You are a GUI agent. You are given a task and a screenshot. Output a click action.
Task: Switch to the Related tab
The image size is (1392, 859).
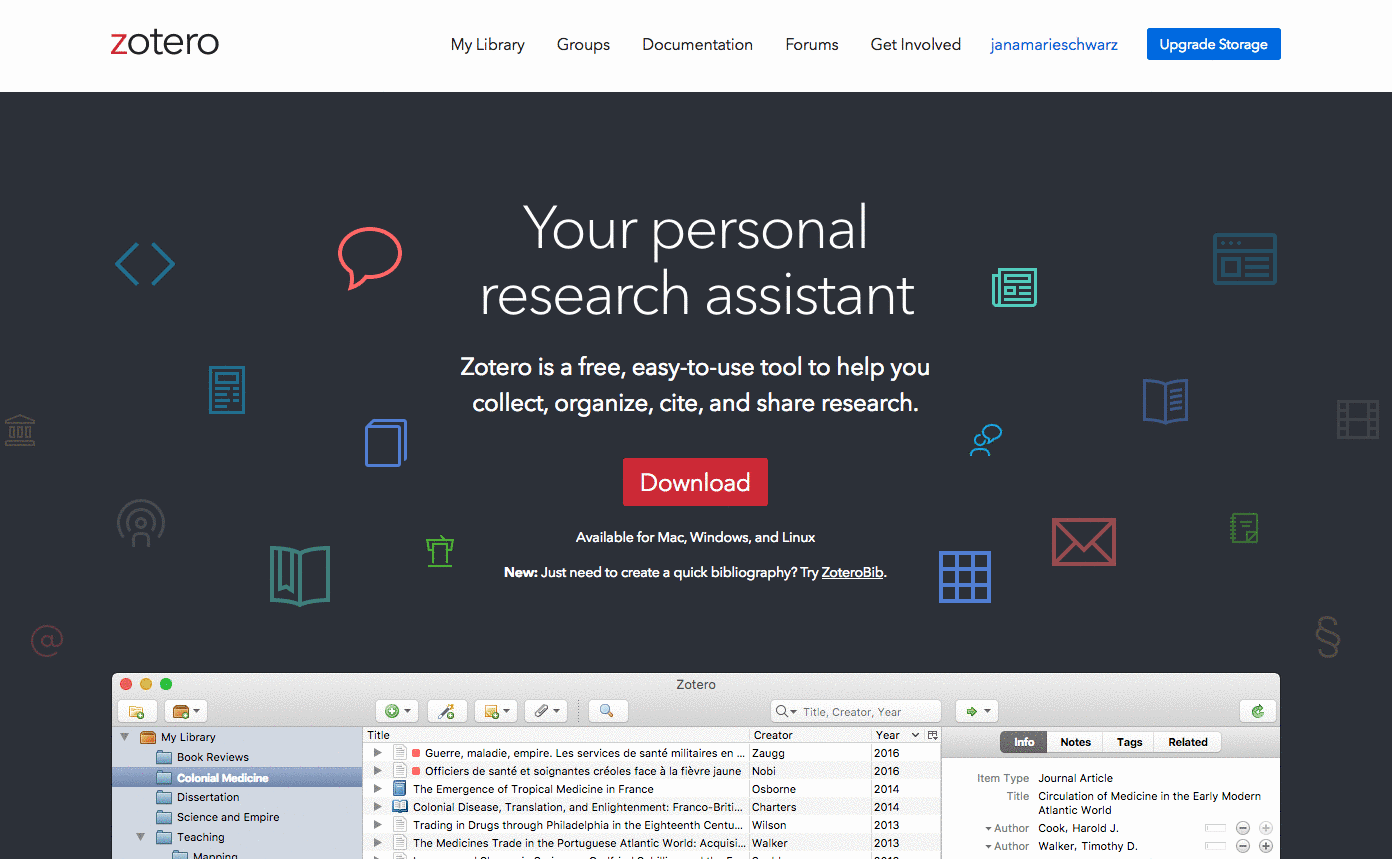(1188, 742)
